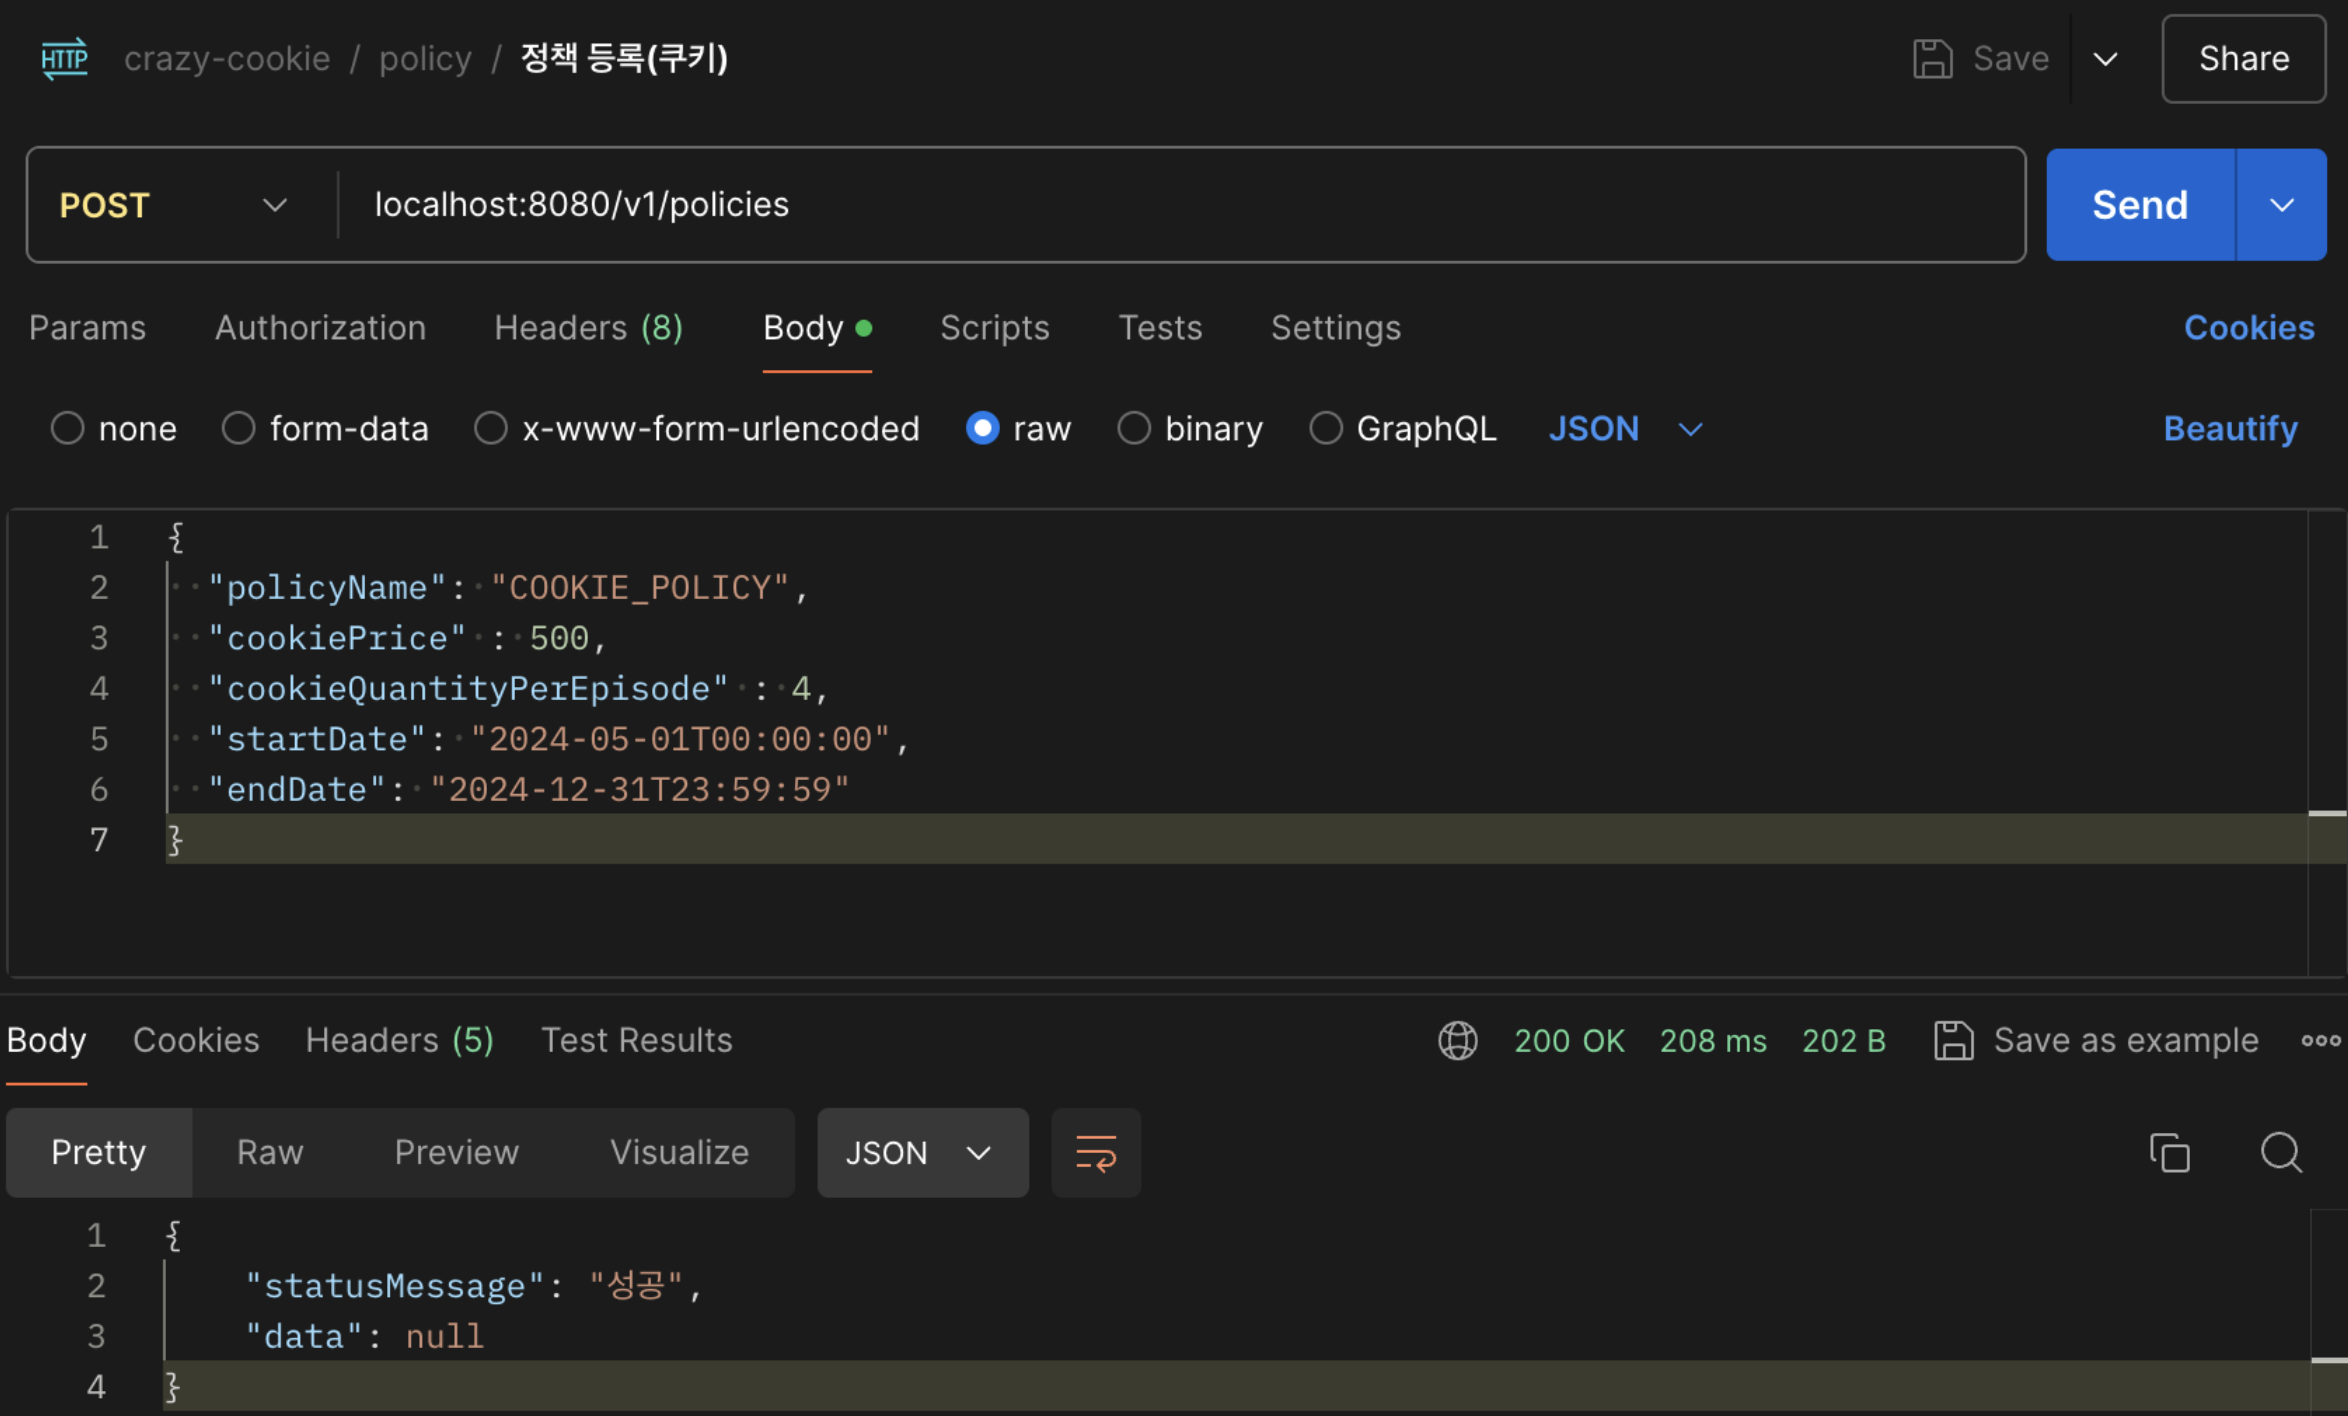Open the POST method dropdown
The height and width of the screenshot is (1416, 2348).
click(x=173, y=205)
